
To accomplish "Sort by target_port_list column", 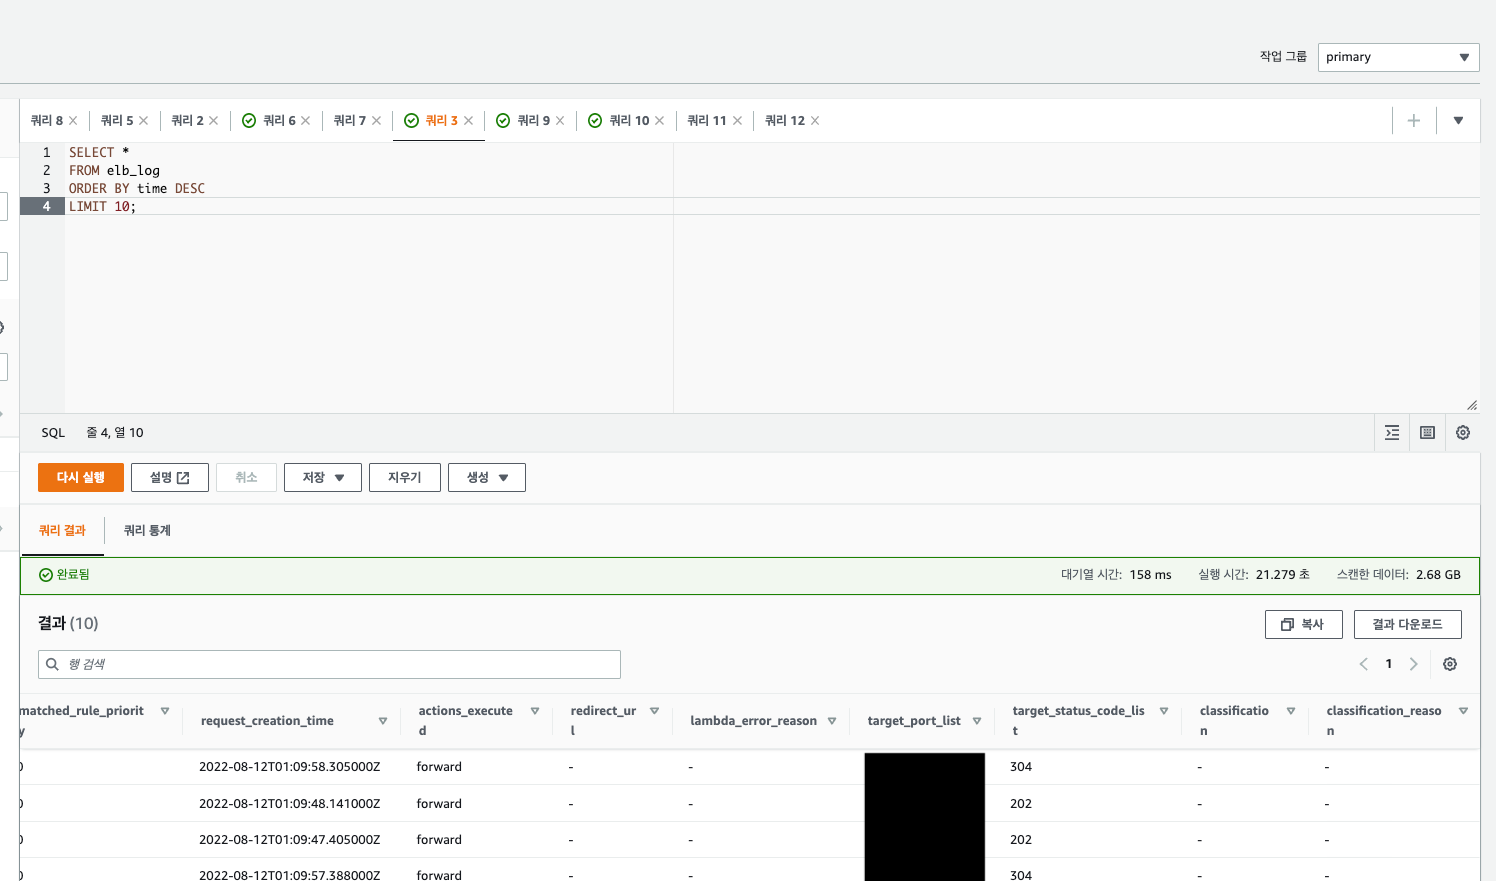I will click(x=976, y=721).
